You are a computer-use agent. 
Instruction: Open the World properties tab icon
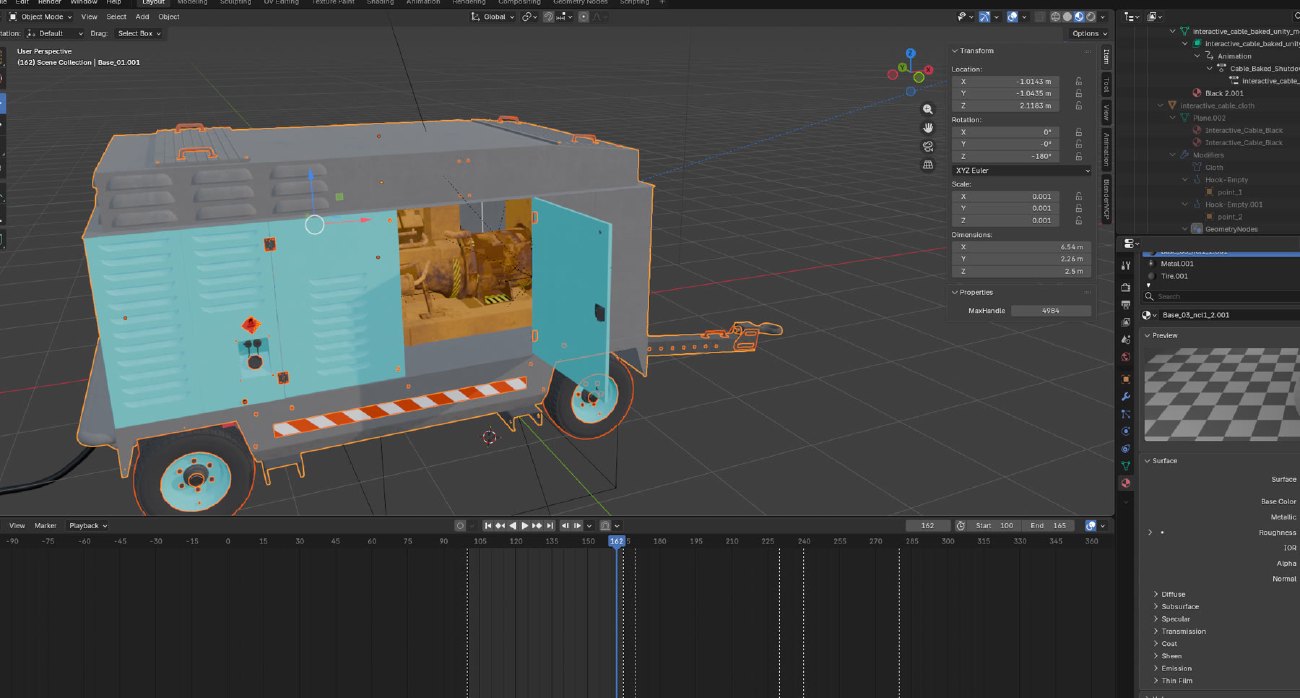point(1125,357)
